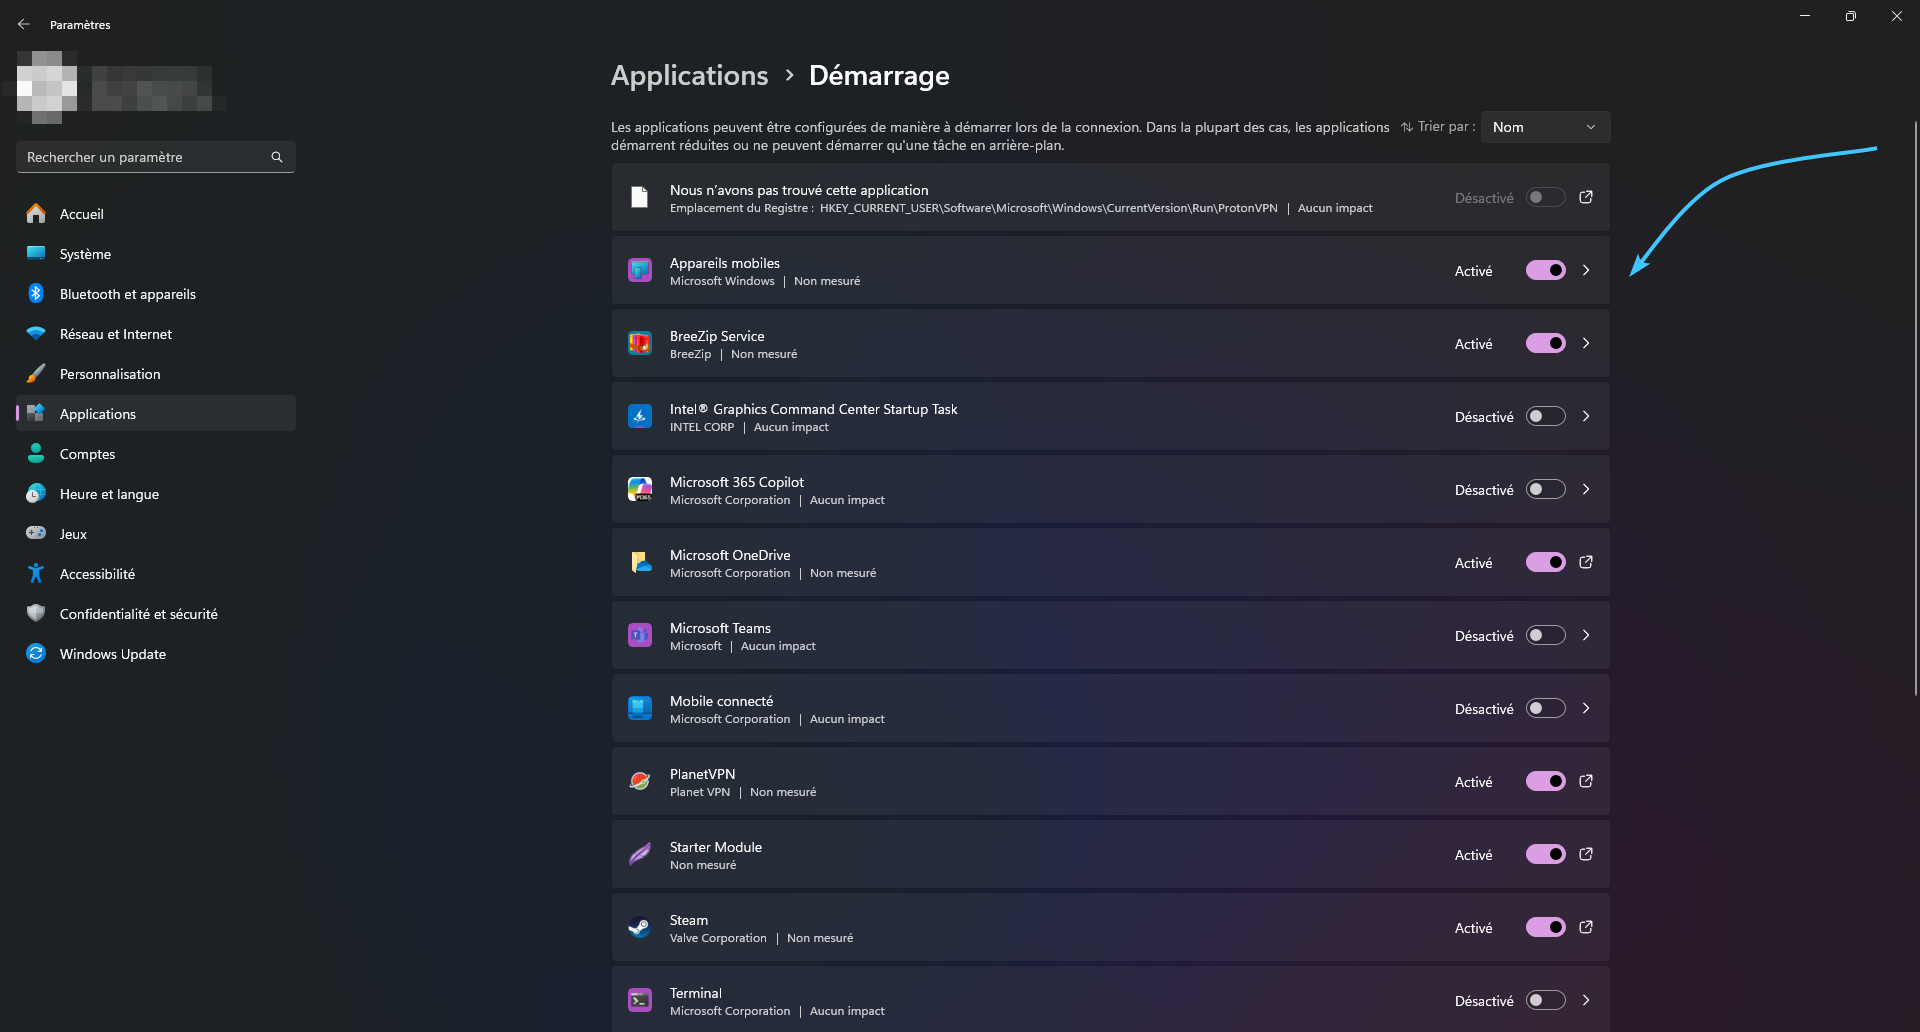
Task: Toggle Starter Module startup switch
Action: pos(1545,854)
